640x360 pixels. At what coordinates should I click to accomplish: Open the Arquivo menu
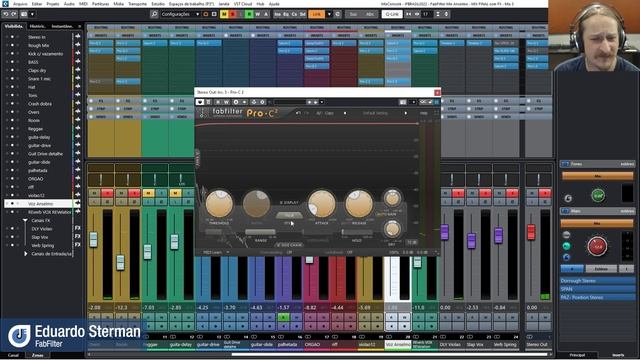click(x=20, y=4)
